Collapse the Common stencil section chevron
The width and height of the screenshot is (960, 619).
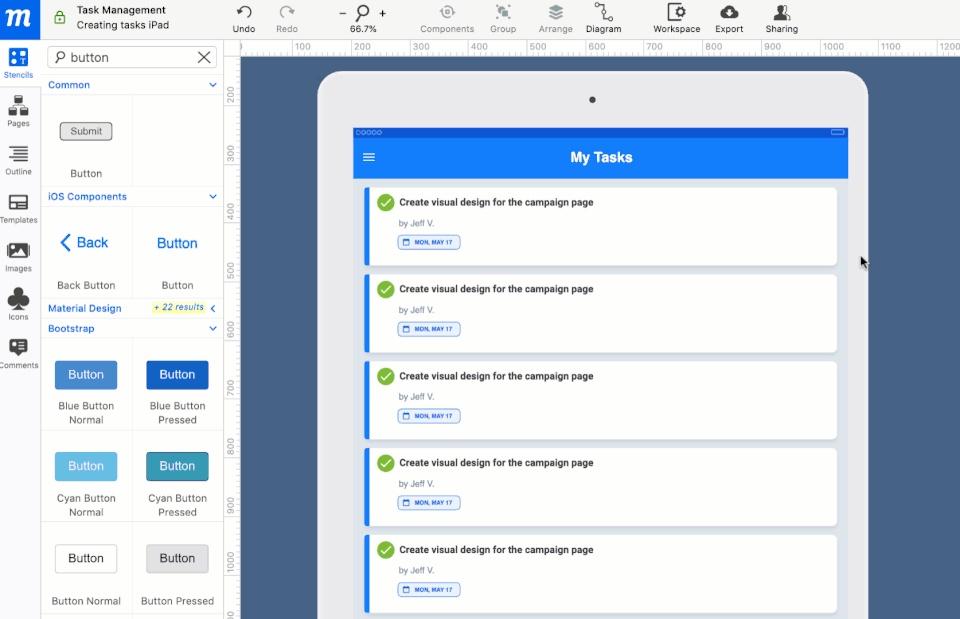click(x=212, y=85)
